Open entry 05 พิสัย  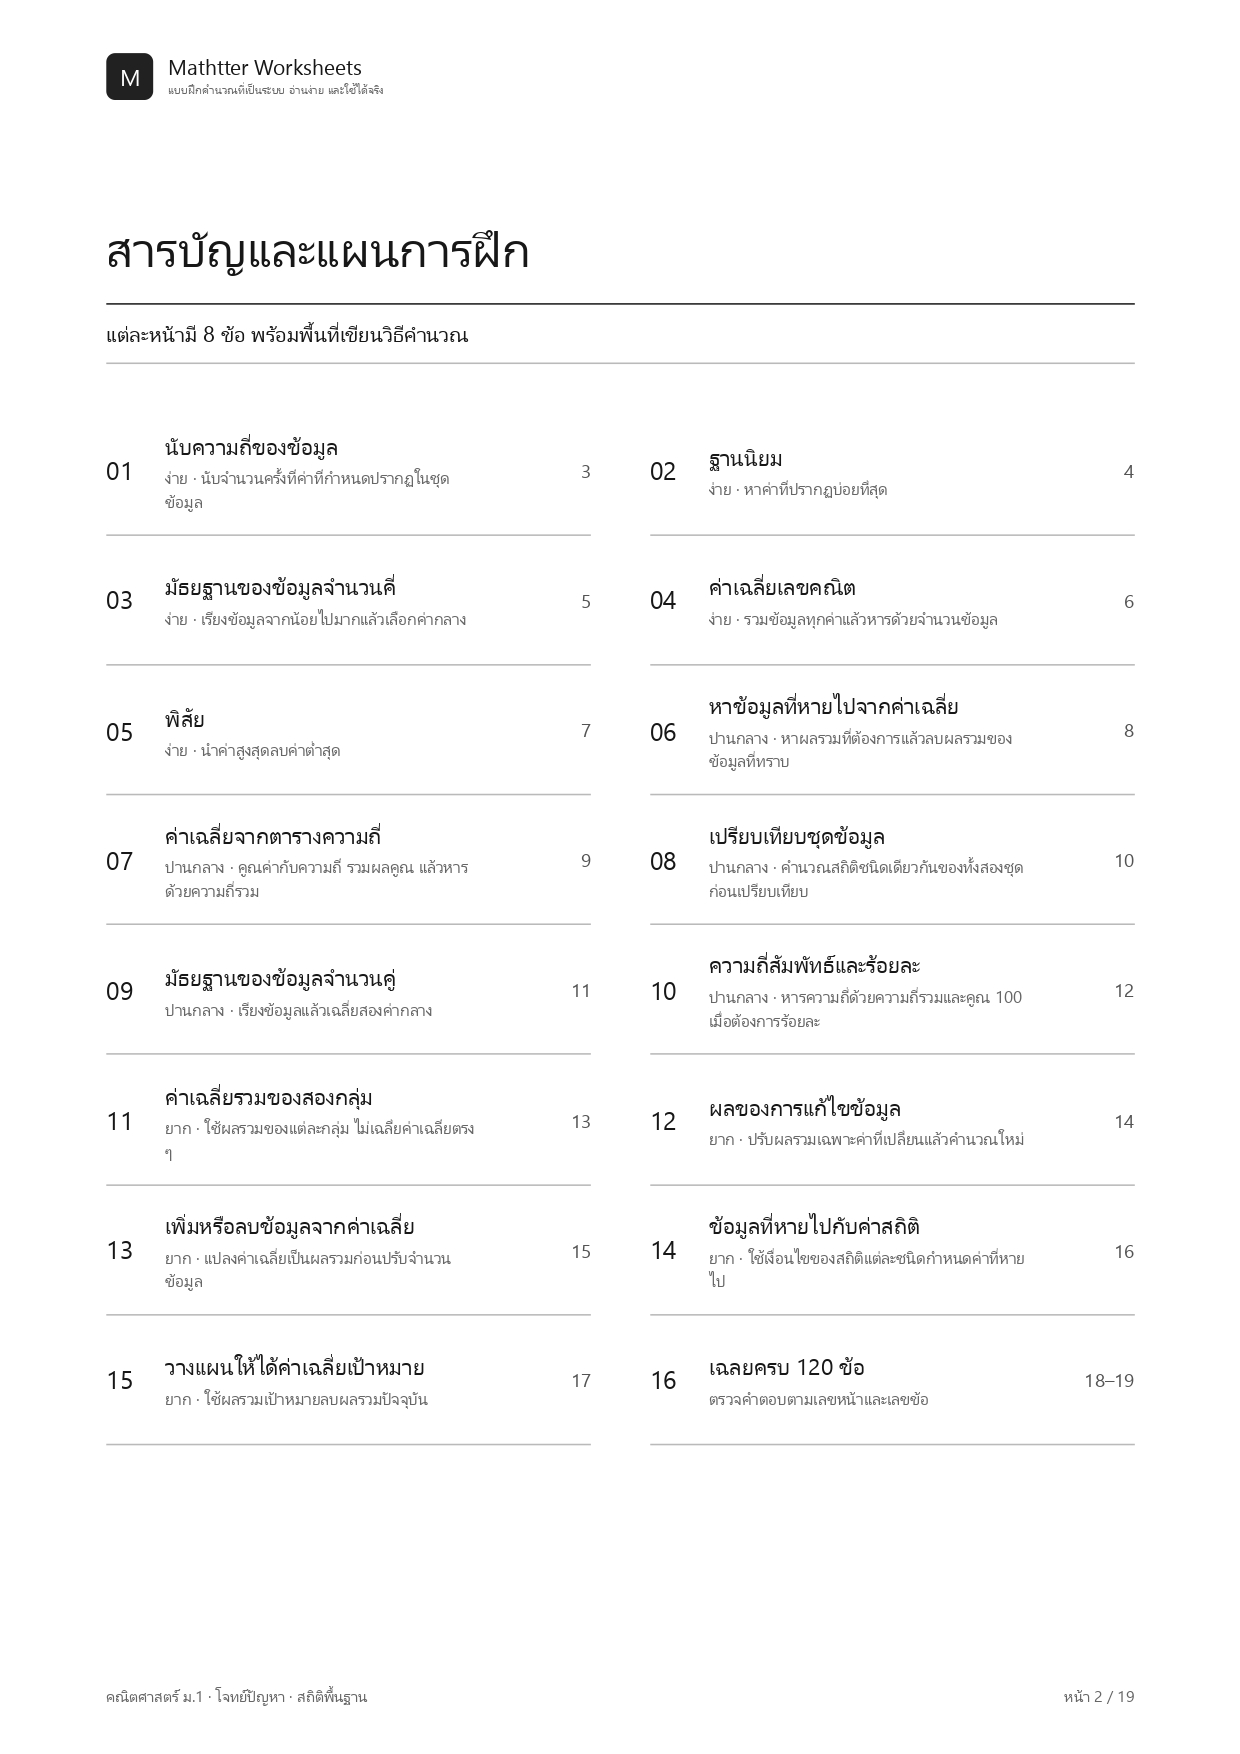348,731
